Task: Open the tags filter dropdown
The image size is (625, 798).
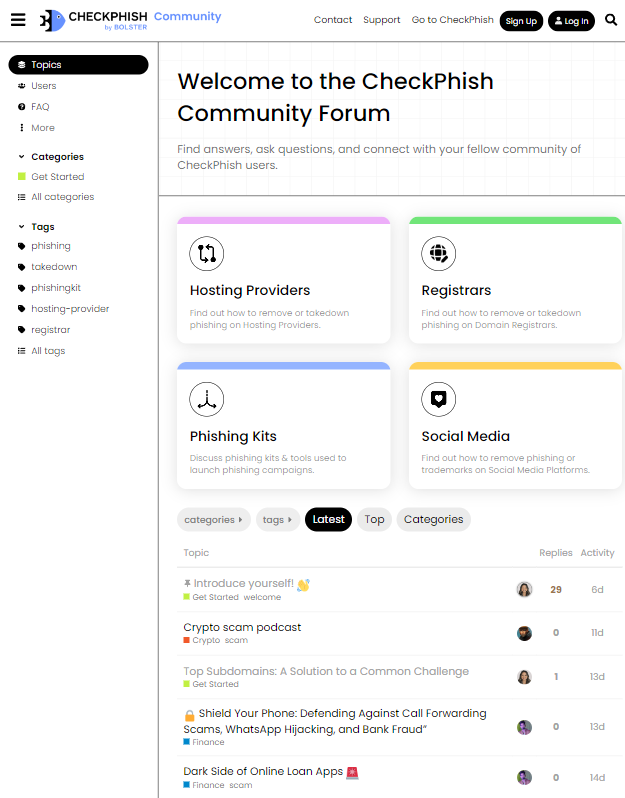Action: click(278, 520)
